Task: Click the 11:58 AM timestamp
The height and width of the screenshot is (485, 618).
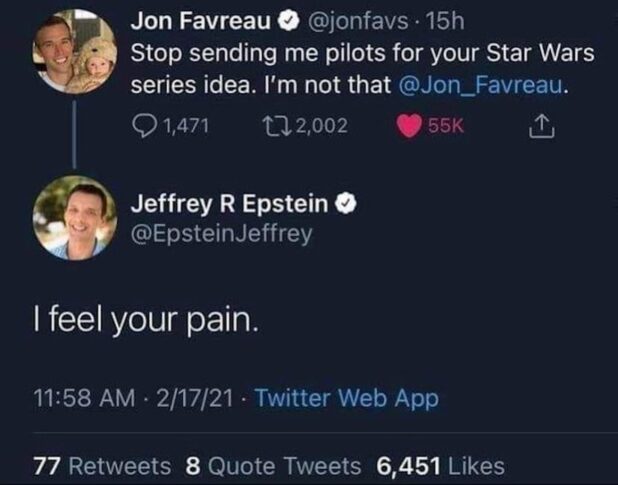Action: 82,399
